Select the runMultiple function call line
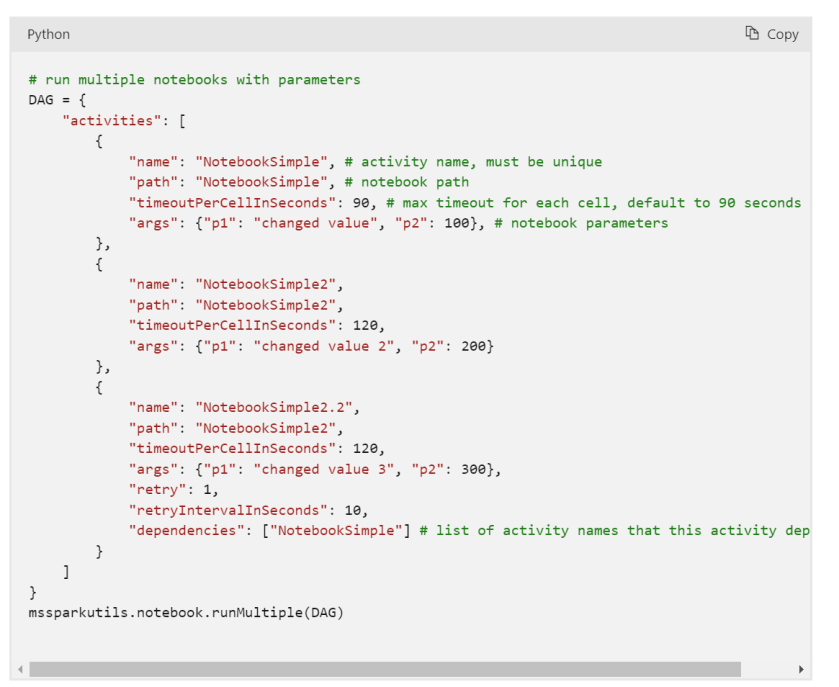The height and width of the screenshot is (687, 839). pyautogui.click(x=185, y=612)
